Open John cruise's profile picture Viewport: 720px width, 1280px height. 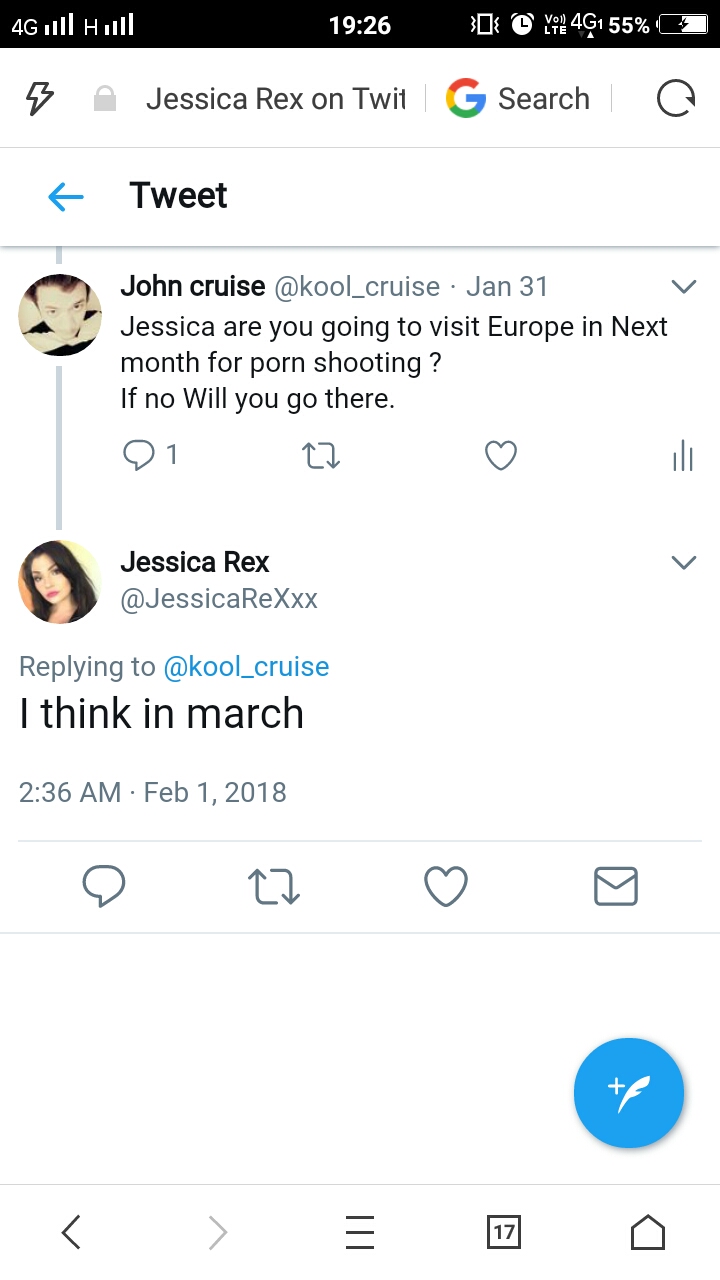(60, 315)
